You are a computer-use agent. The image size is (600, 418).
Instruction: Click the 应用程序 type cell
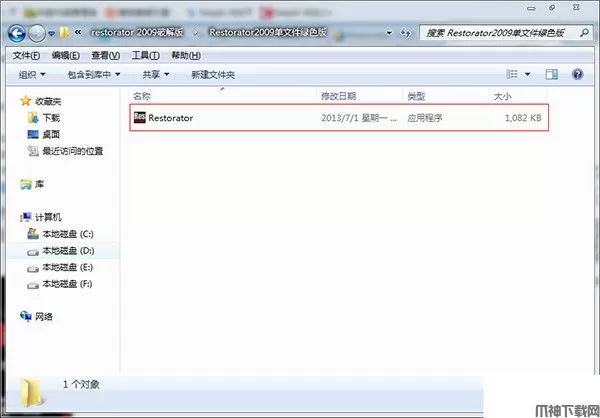click(x=425, y=118)
